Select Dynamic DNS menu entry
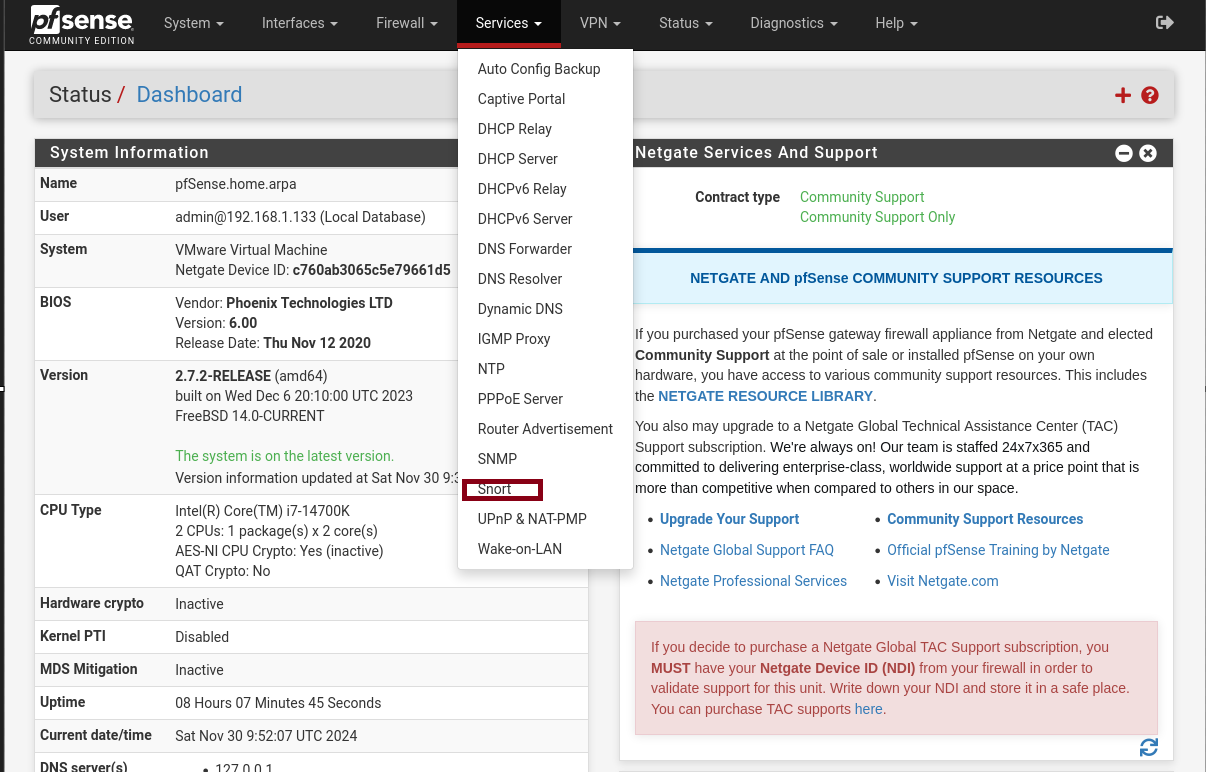 tap(545, 309)
